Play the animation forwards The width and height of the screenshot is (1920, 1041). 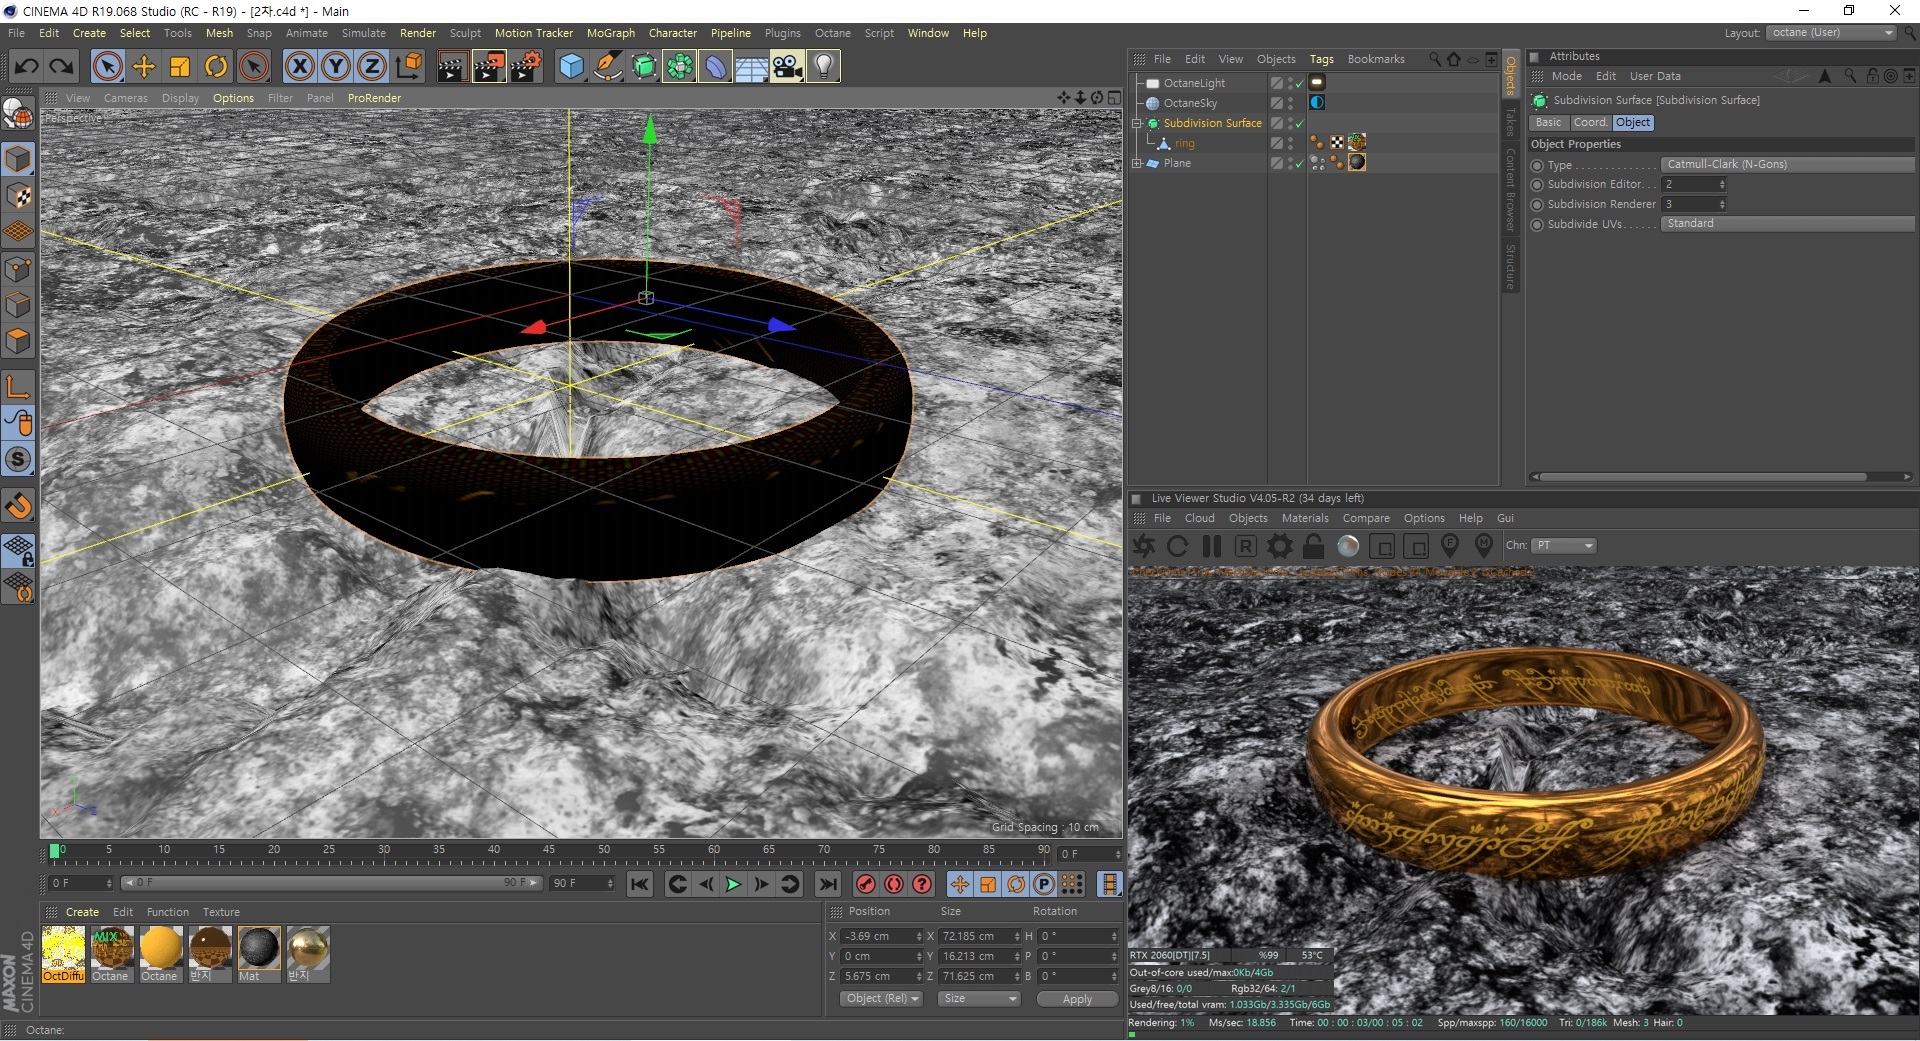pos(733,884)
